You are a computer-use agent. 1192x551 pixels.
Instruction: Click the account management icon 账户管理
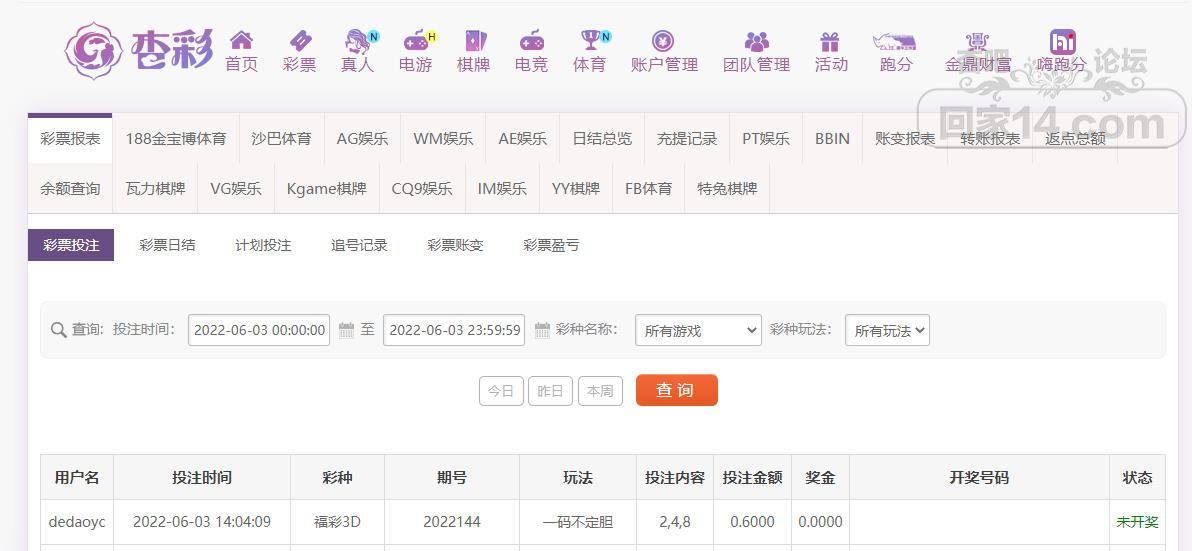pos(663,41)
